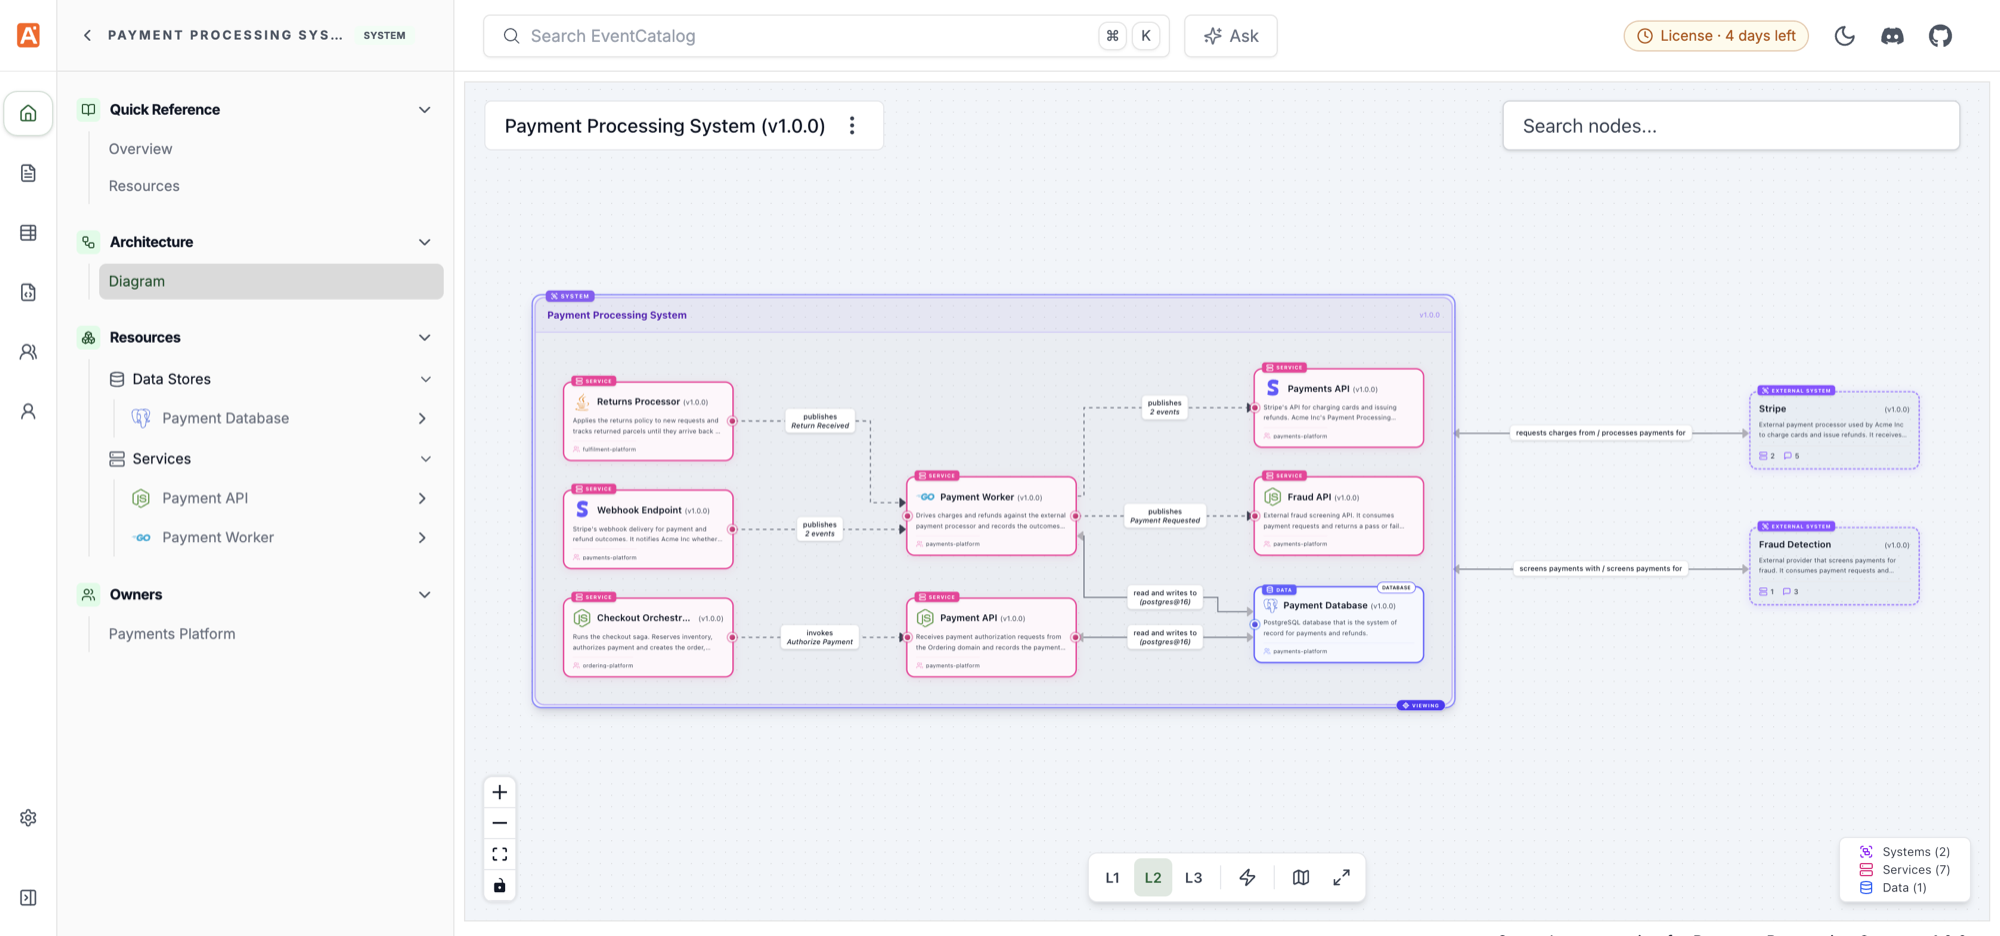2000x936 pixels.
Task: Click the invokes Authorize Payment edge label
Action: (x=820, y=637)
